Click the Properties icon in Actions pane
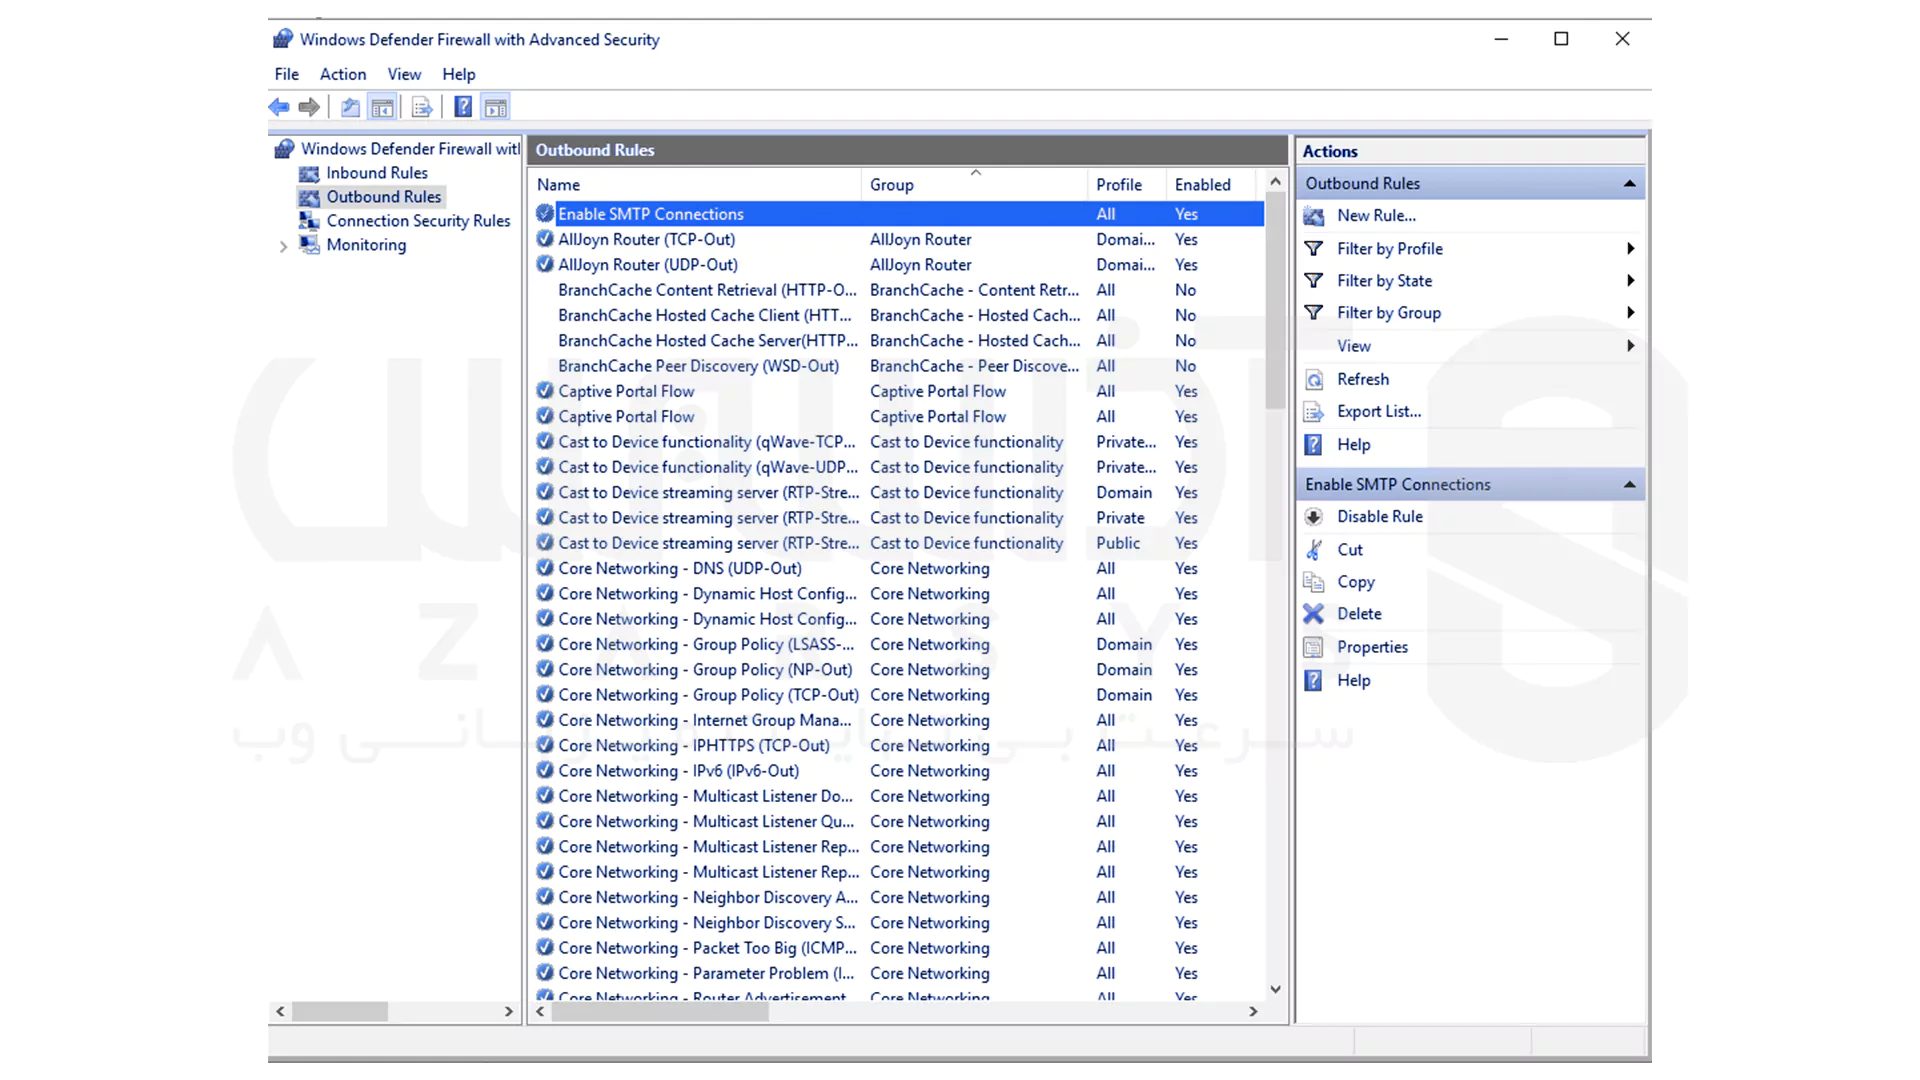Image resolution: width=1920 pixels, height=1080 pixels. point(1314,647)
